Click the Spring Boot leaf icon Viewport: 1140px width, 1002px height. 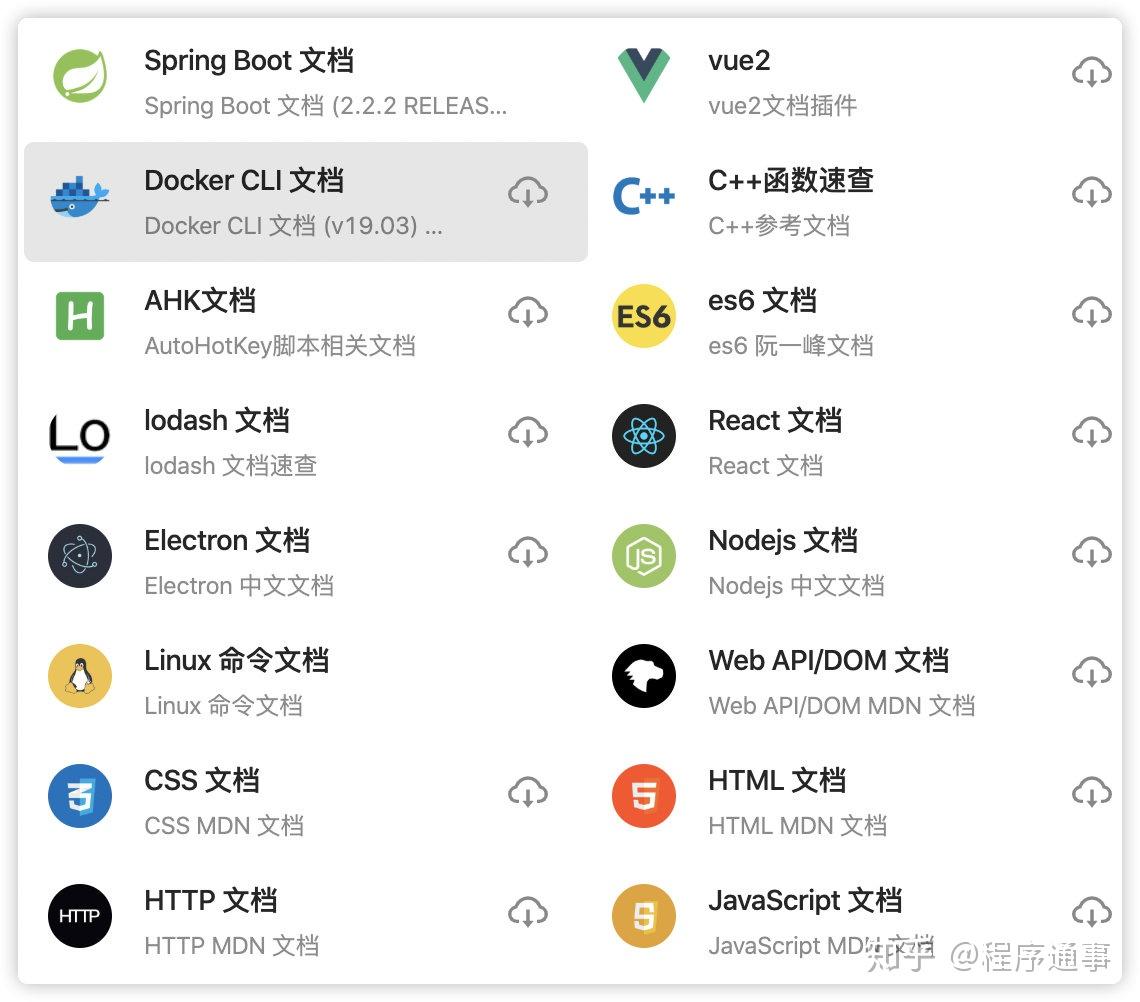pos(80,75)
